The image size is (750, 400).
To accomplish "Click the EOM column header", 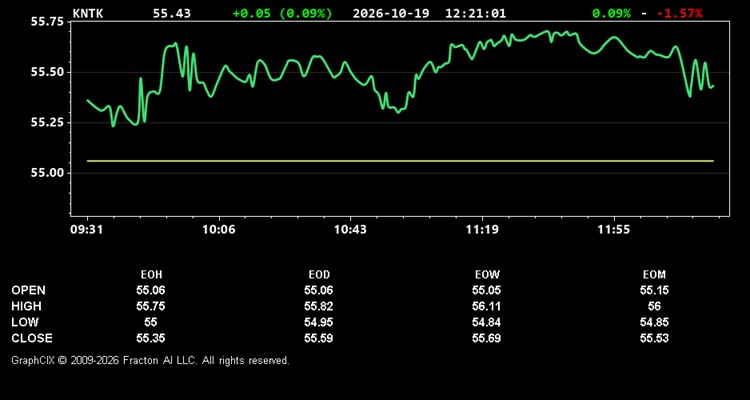I will click(x=654, y=275).
